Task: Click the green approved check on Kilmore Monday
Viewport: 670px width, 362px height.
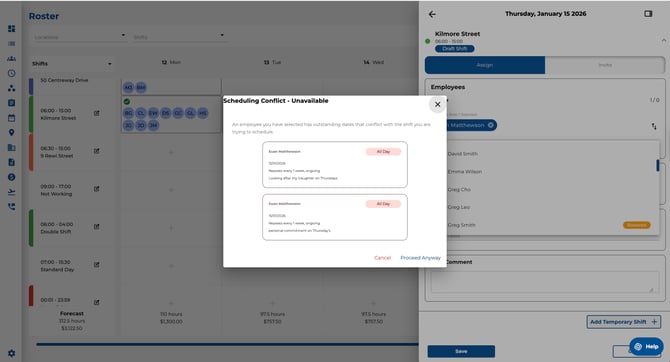Action: click(x=126, y=102)
